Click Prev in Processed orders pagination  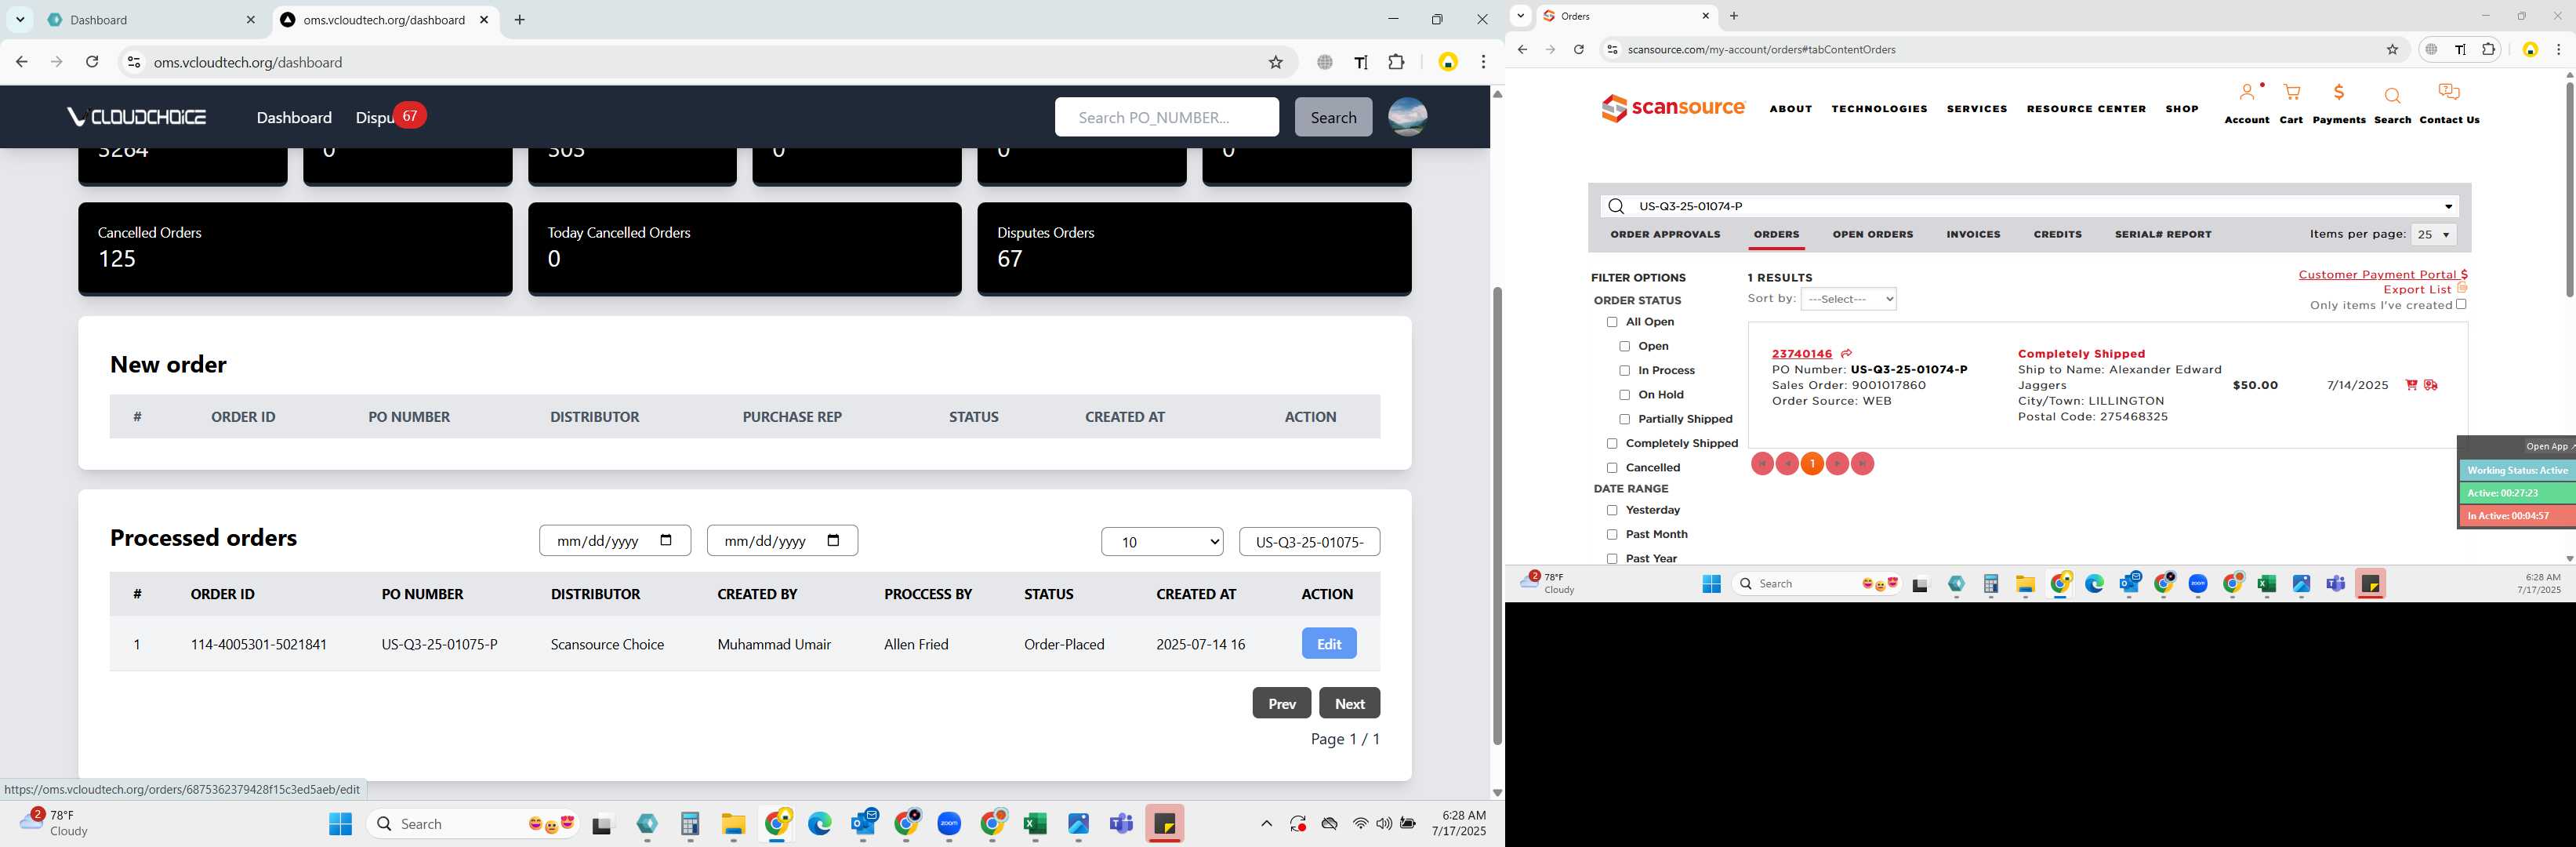click(x=1282, y=703)
